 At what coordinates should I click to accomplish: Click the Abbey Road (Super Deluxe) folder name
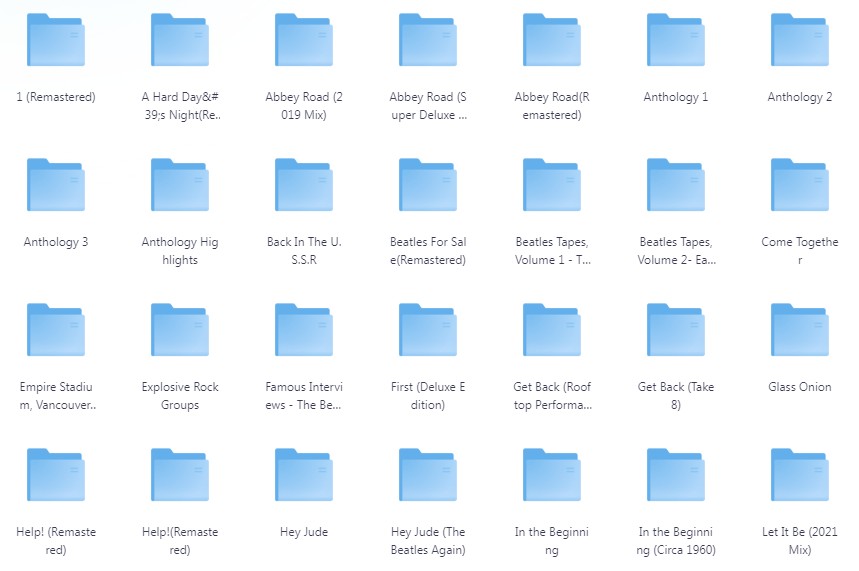coord(428,106)
